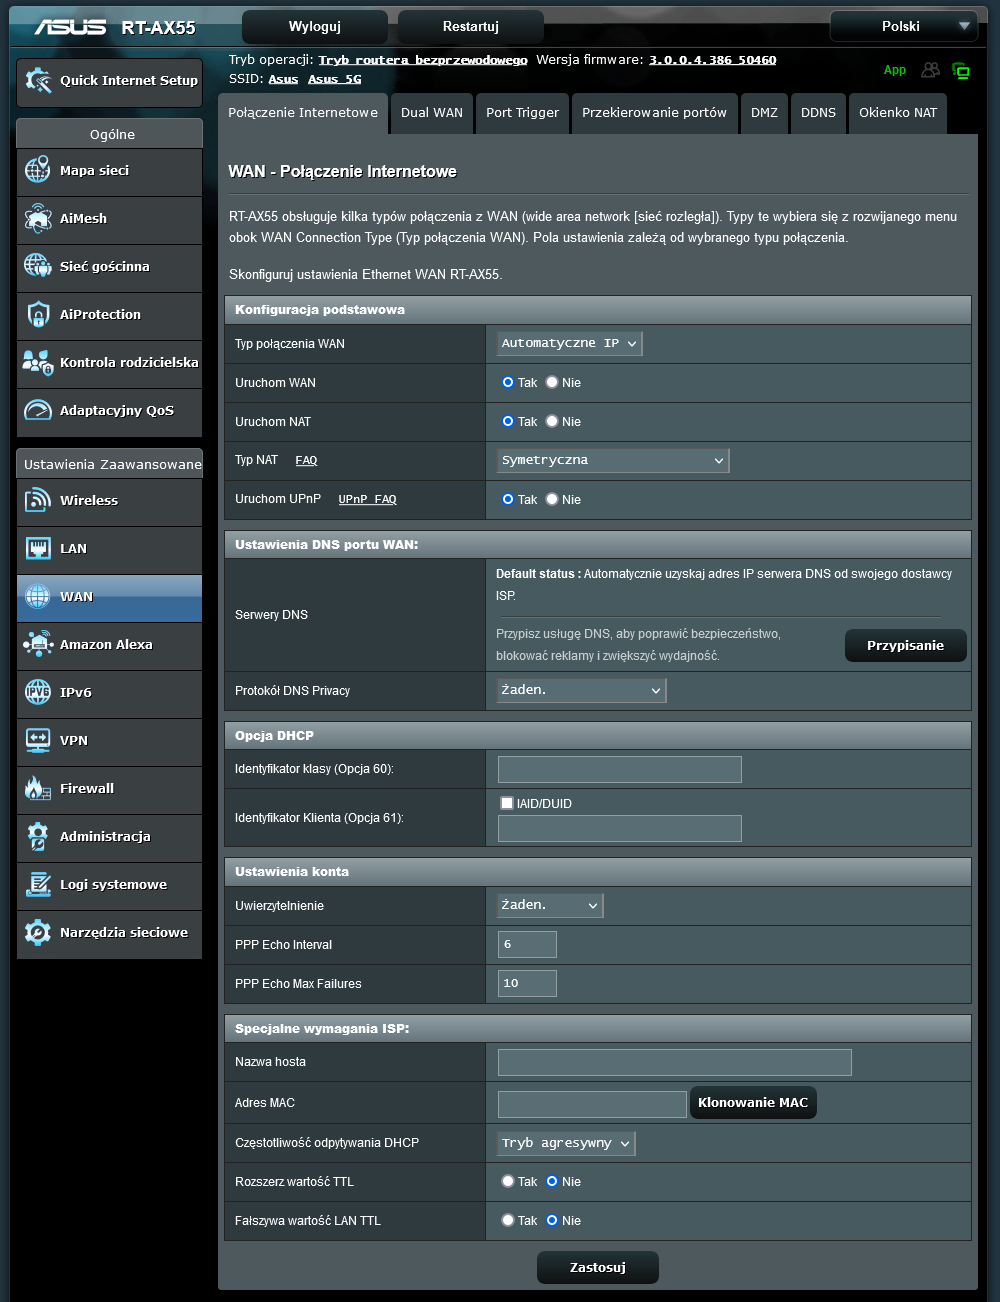Viewport: 1000px width, 1302px height.
Task: Focus the Nazwa hosta input field
Action: tap(674, 1062)
